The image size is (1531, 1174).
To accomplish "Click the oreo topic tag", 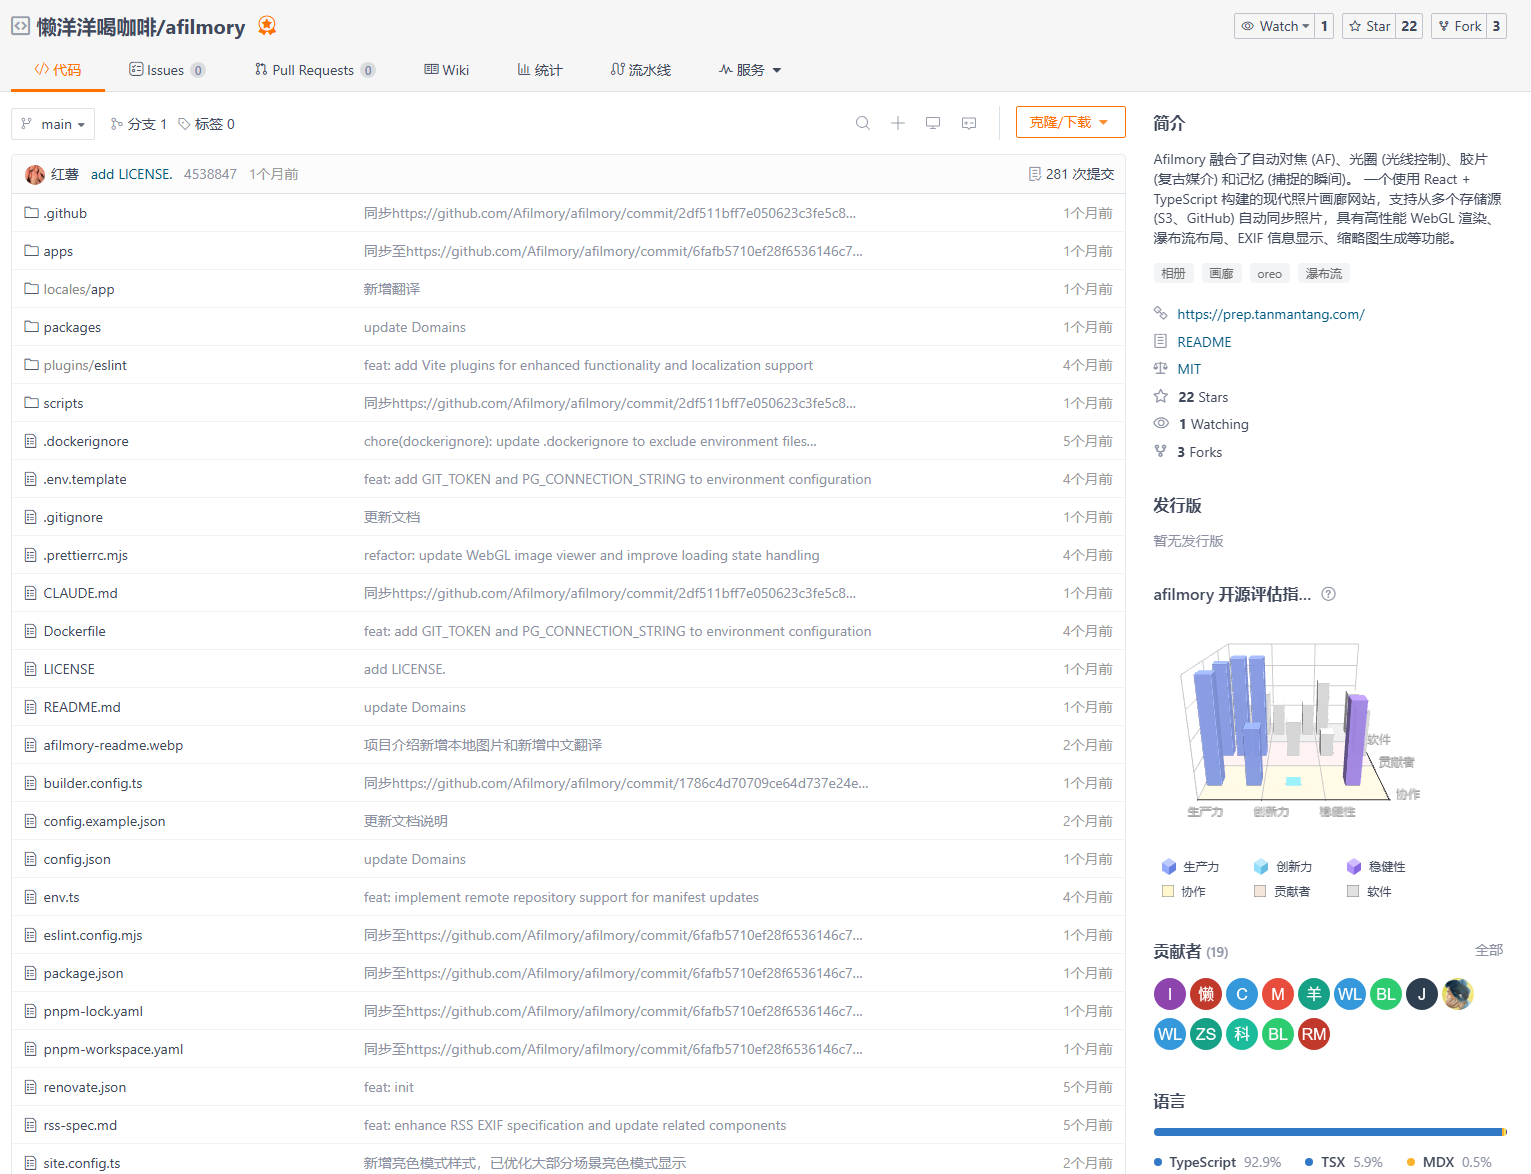I will (x=1270, y=273).
